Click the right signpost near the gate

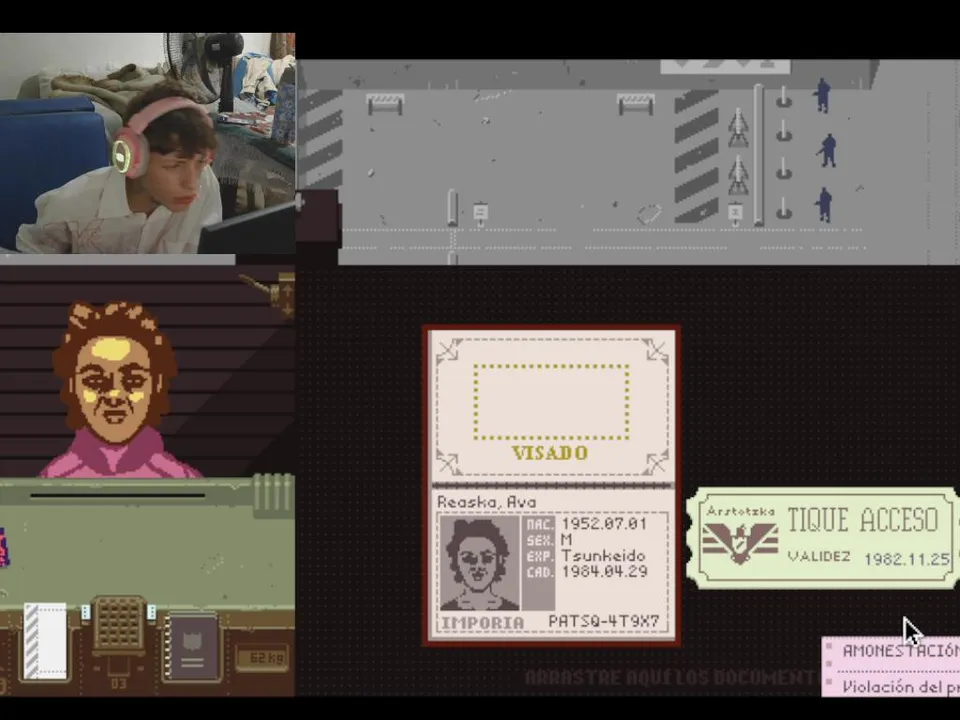[735, 214]
